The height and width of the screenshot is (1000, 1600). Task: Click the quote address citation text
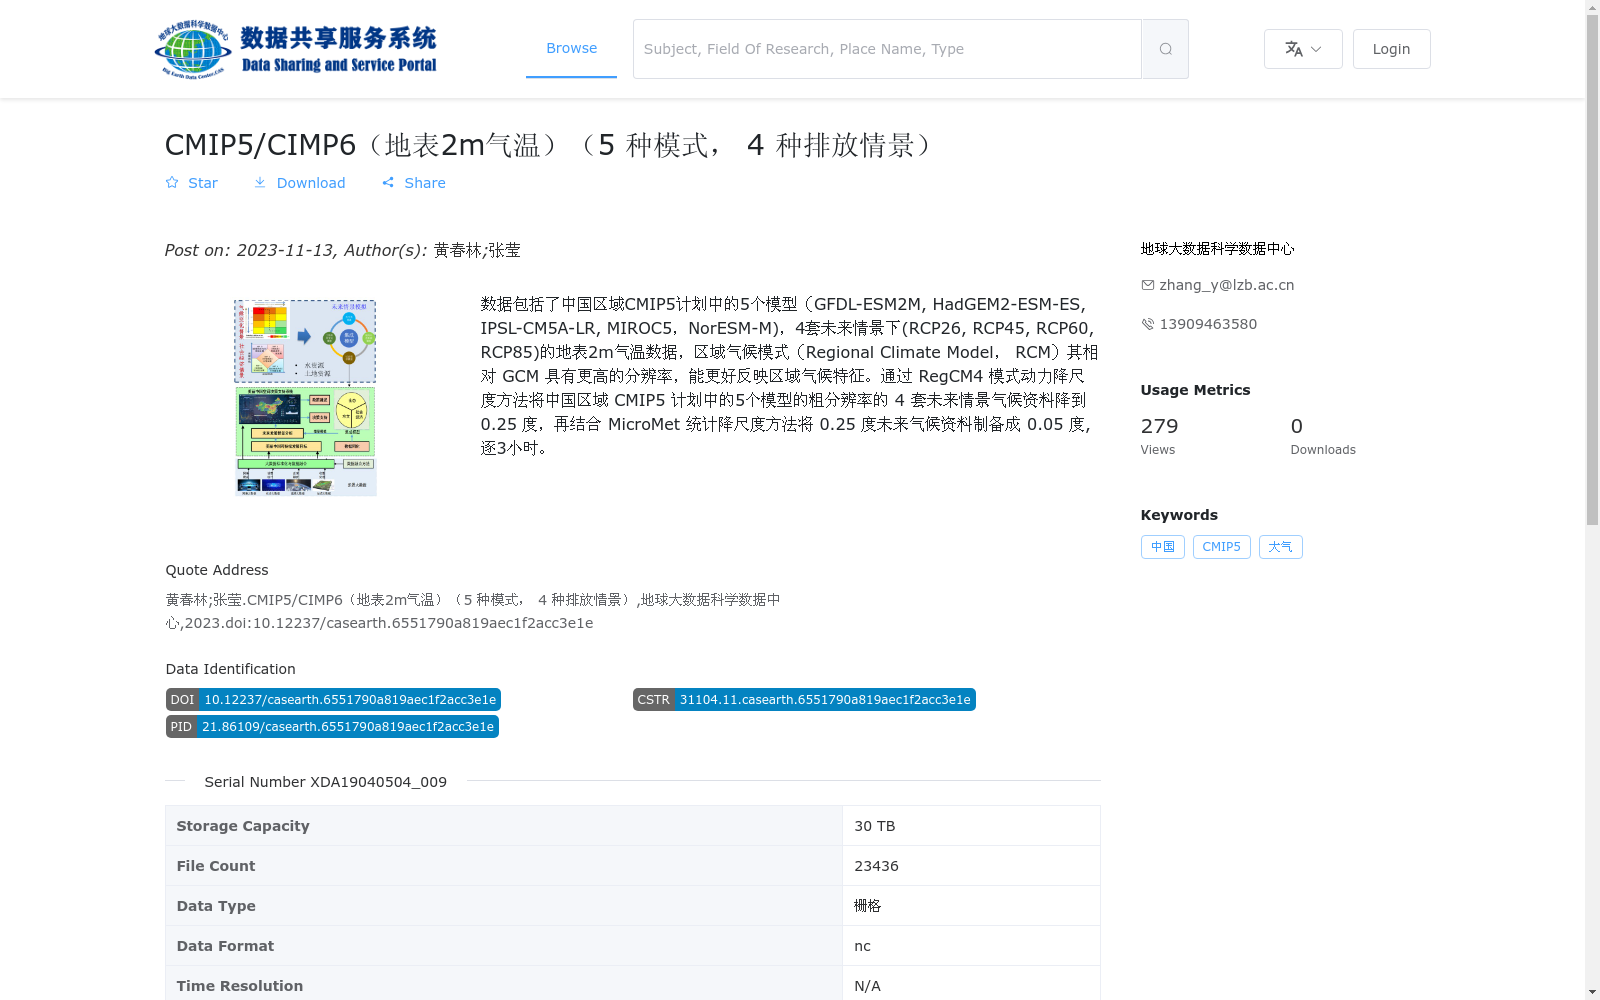click(473, 611)
